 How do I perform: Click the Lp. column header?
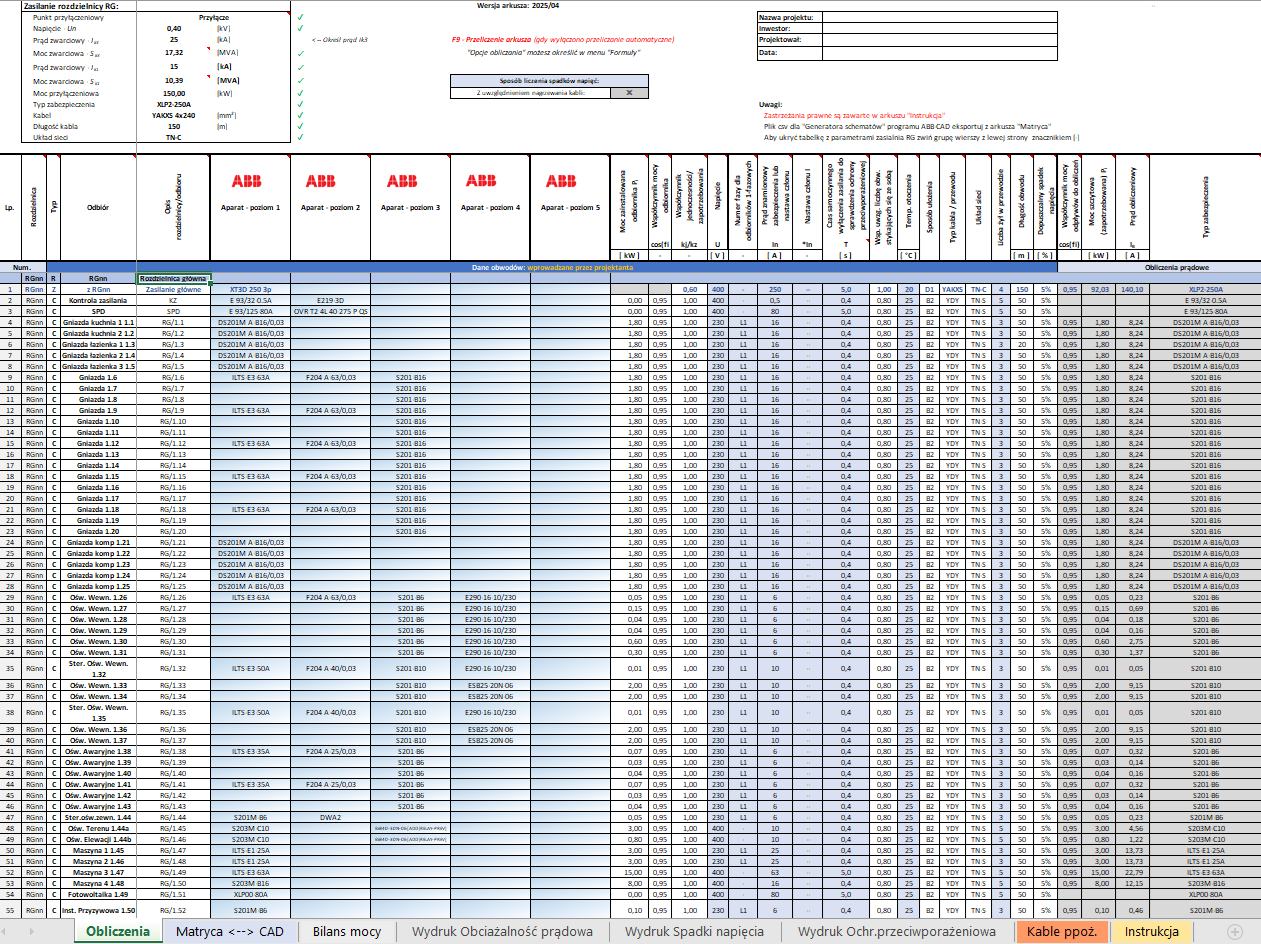[10, 207]
